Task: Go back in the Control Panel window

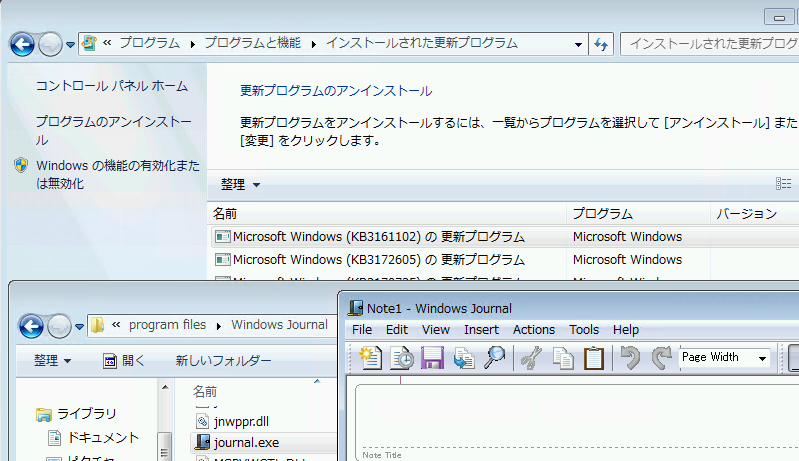Action: pos(22,44)
